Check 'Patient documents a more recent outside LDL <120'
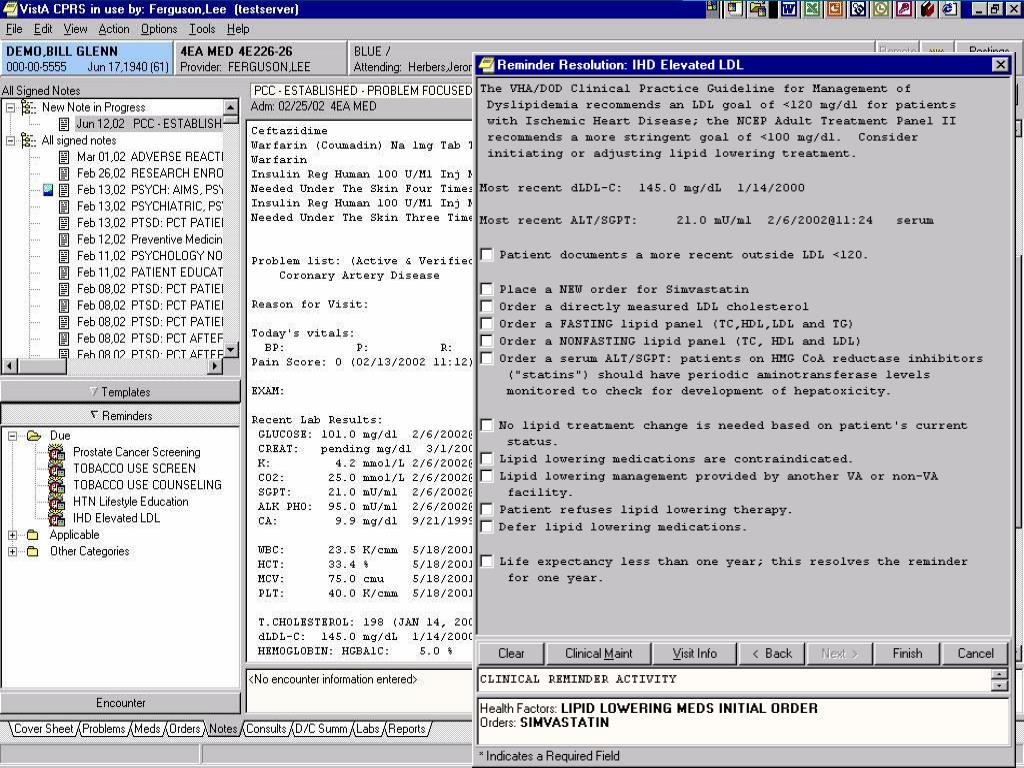Image resolution: width=1024 pixels, height=768 pixels. click(x=487, y=255)
